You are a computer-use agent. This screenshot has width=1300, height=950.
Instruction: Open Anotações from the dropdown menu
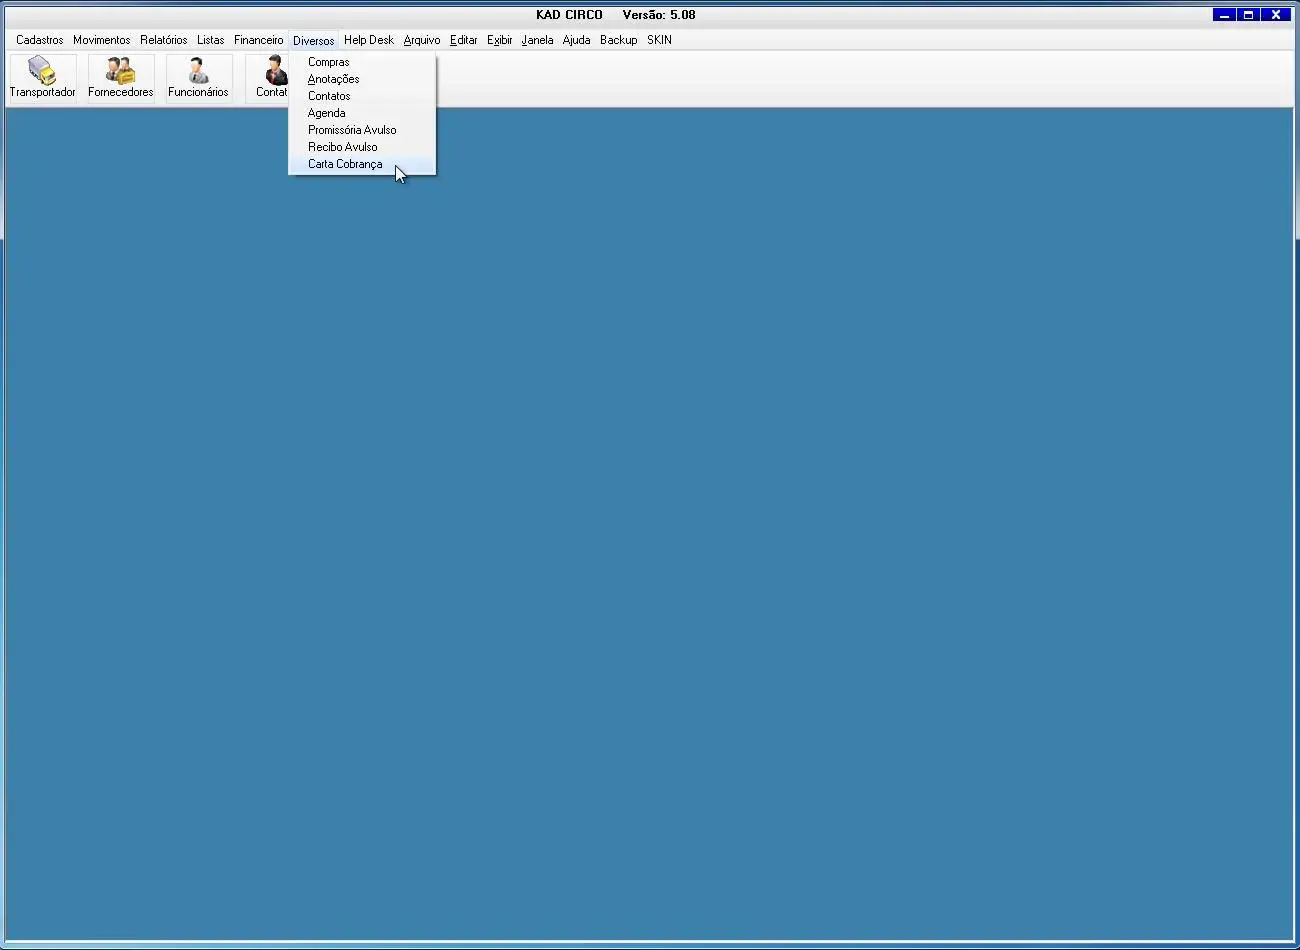(333, 79)
